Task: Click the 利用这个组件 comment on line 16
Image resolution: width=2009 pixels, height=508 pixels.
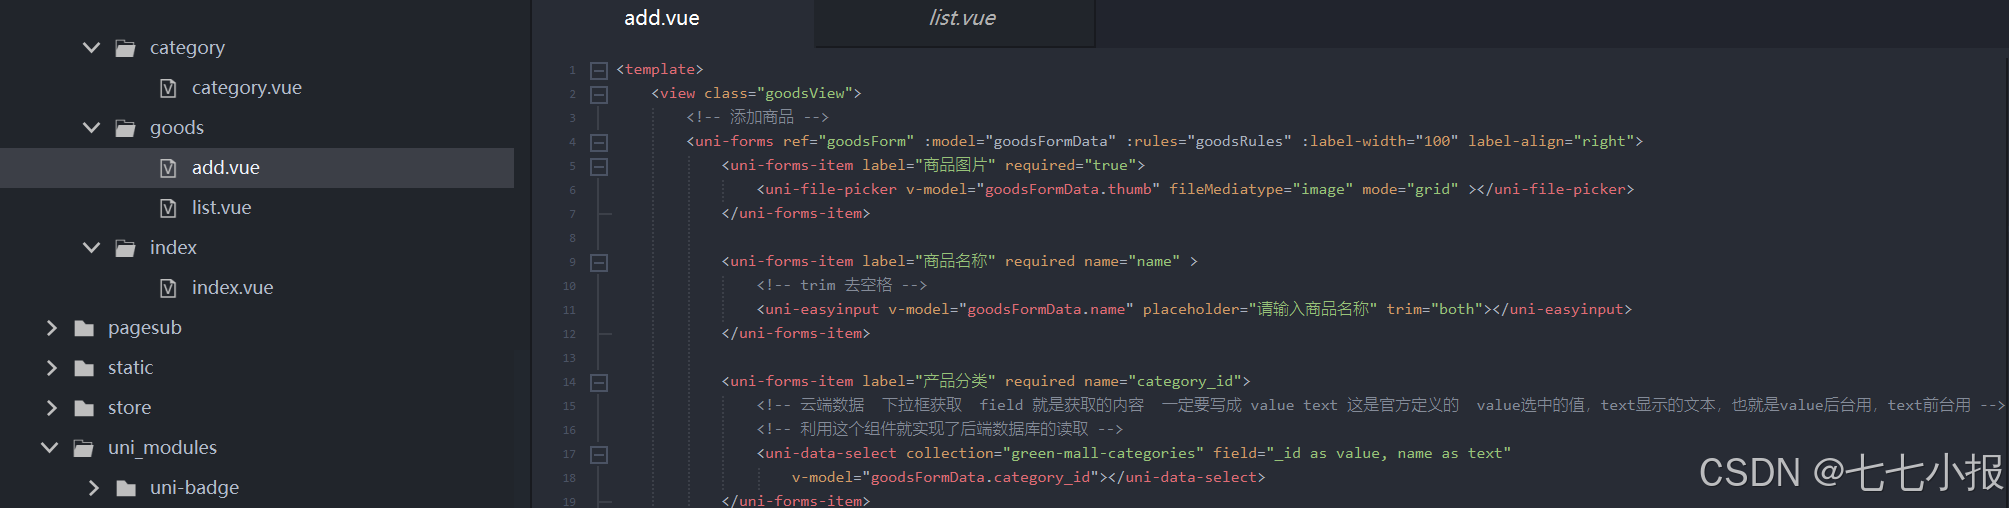Action: (x=940, y=429)
